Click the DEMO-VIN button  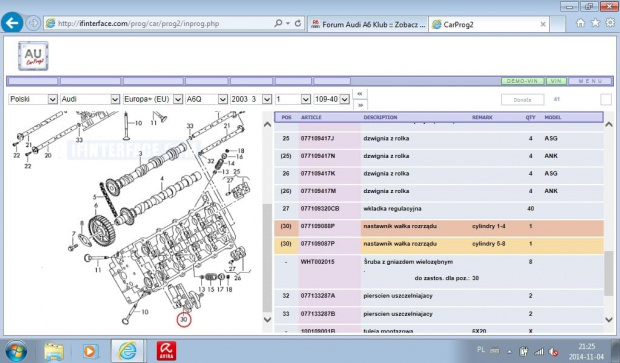522,81
